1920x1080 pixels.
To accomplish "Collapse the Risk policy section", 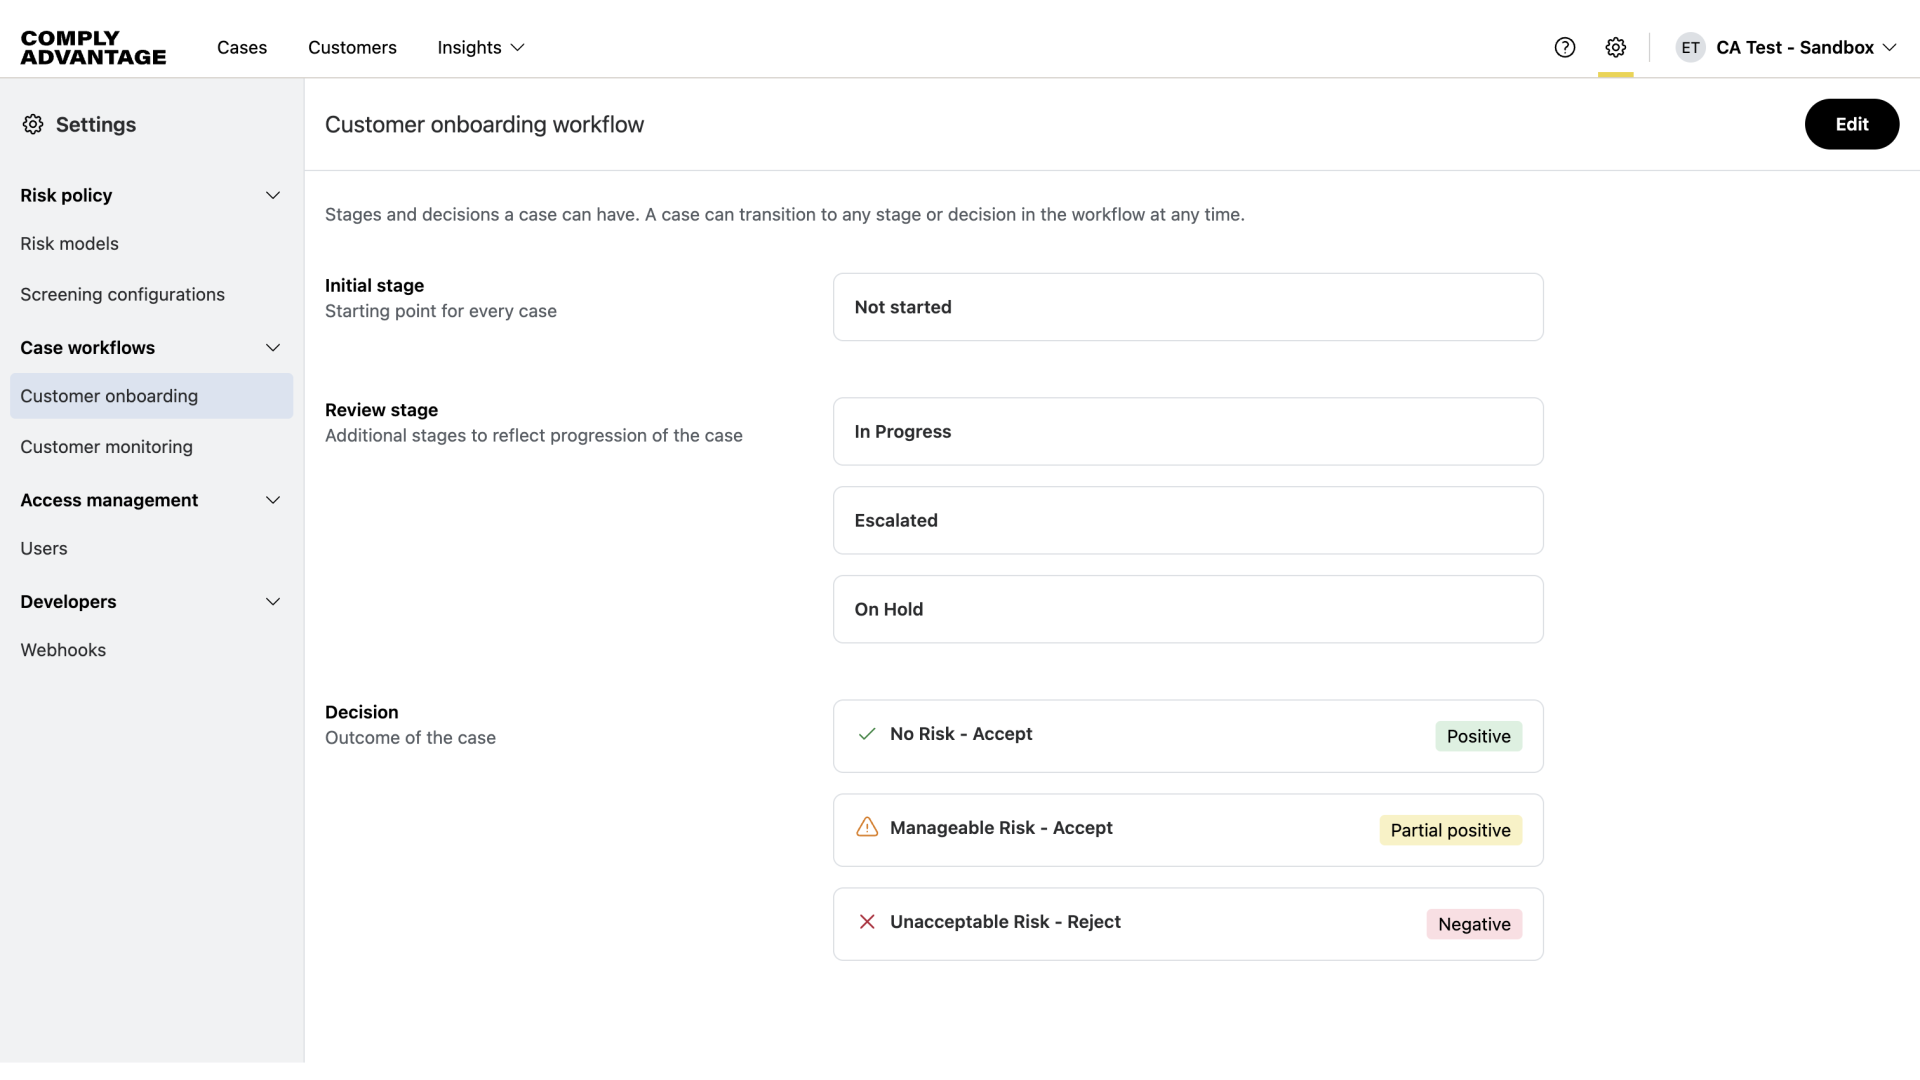I will (x=273, y=195).
